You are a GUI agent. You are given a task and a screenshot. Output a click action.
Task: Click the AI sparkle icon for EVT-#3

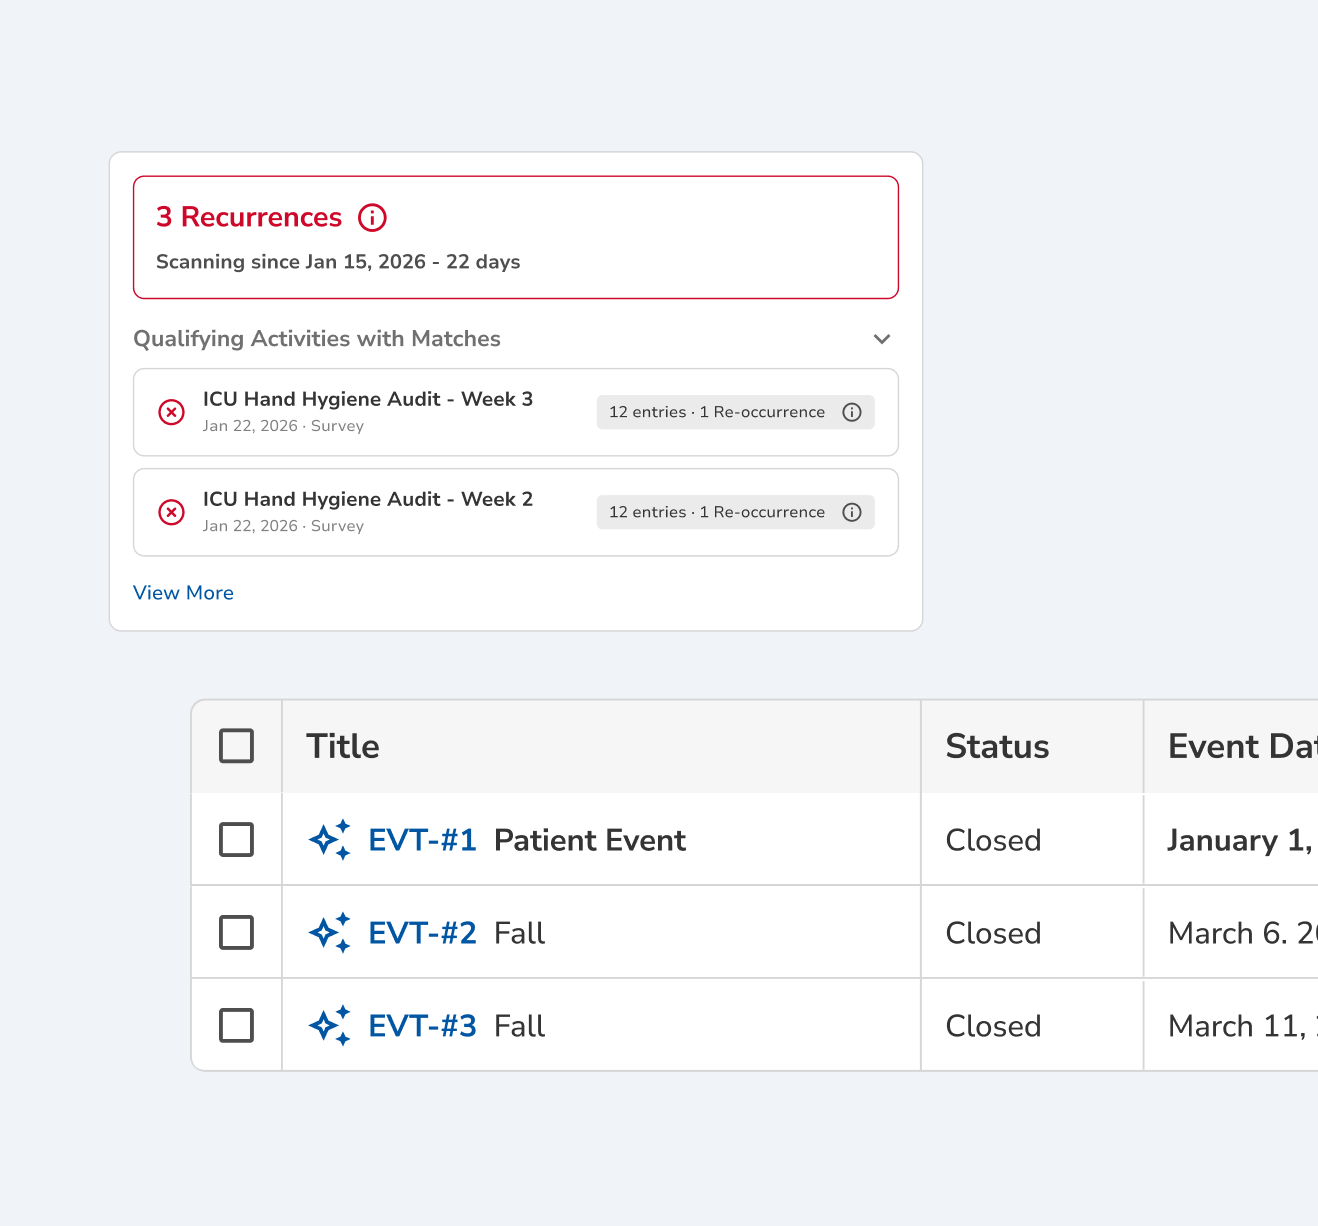click(x=330, y=1026)
